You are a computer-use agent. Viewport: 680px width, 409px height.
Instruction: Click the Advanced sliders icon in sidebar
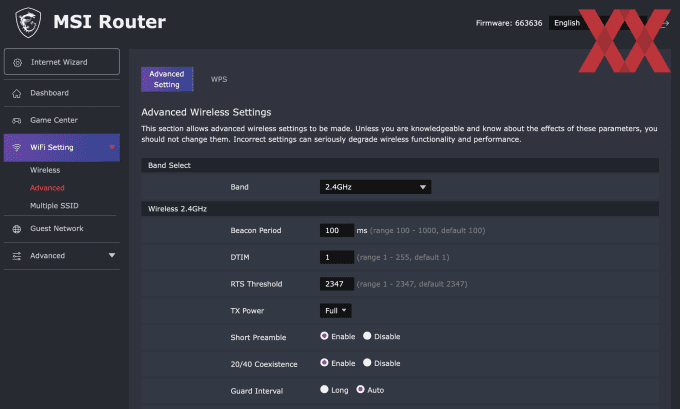16,256
